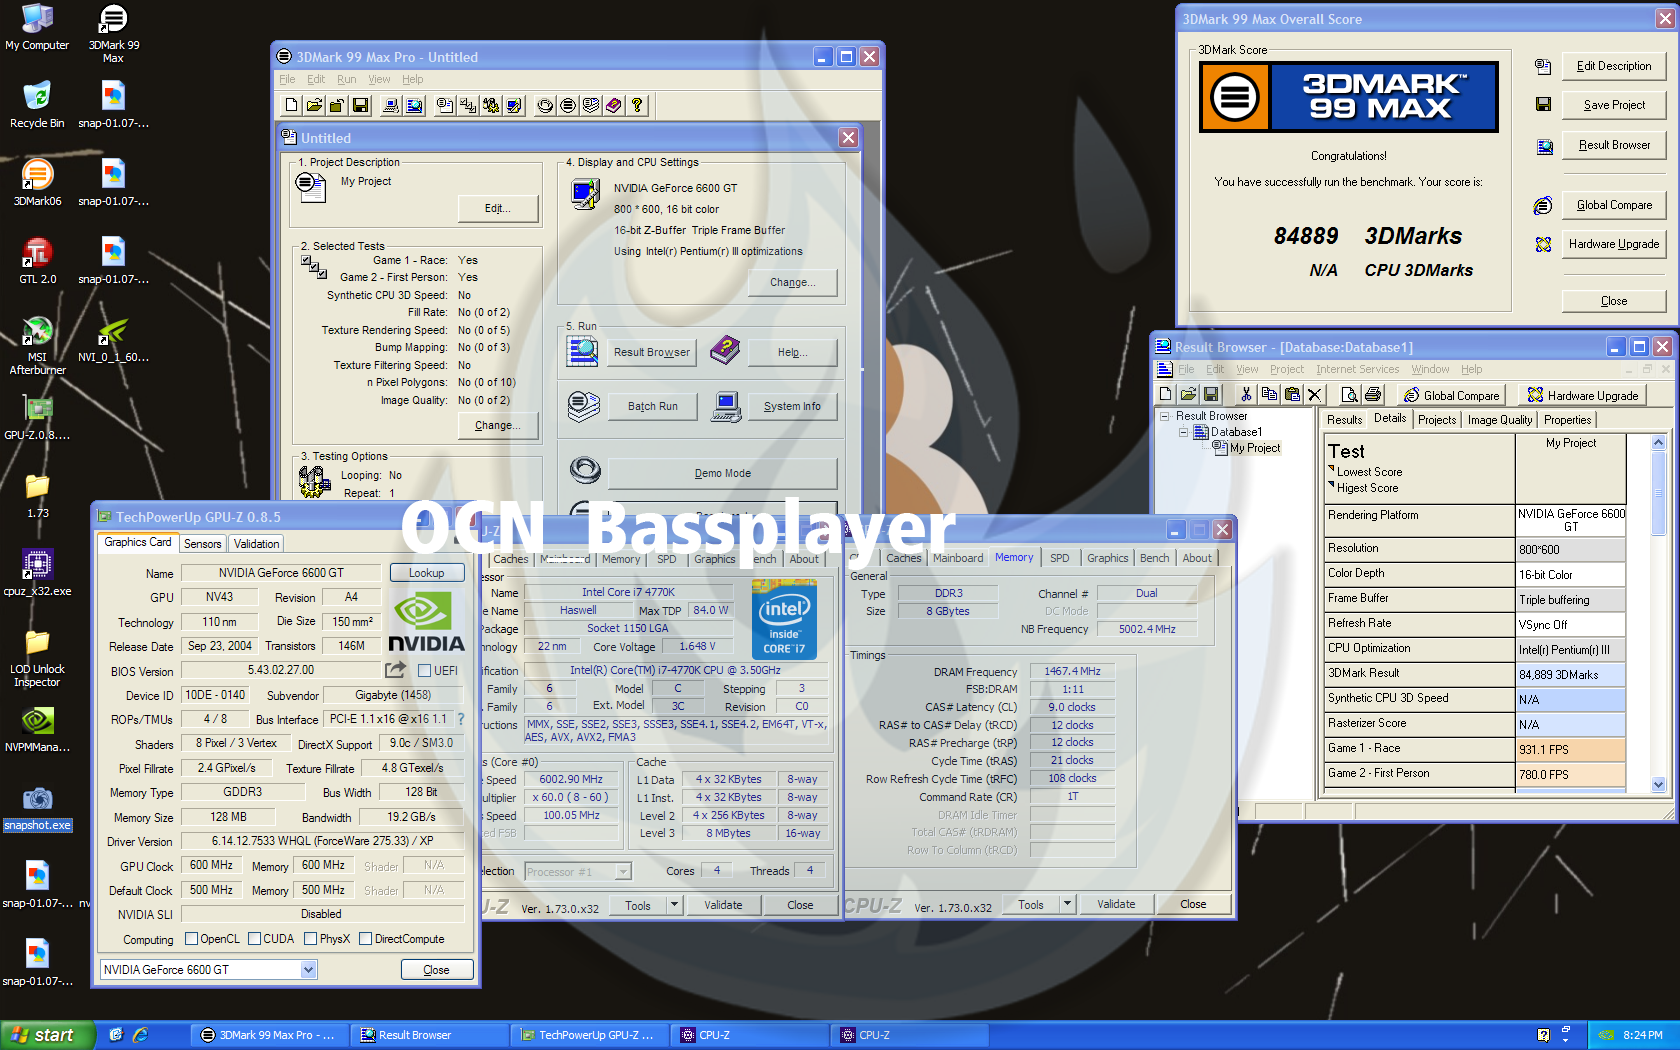Open Processor #1 selection dropdown in CPU-Z
Image resolution: width=1680 pixels, height=1050 pixels.
623,872
